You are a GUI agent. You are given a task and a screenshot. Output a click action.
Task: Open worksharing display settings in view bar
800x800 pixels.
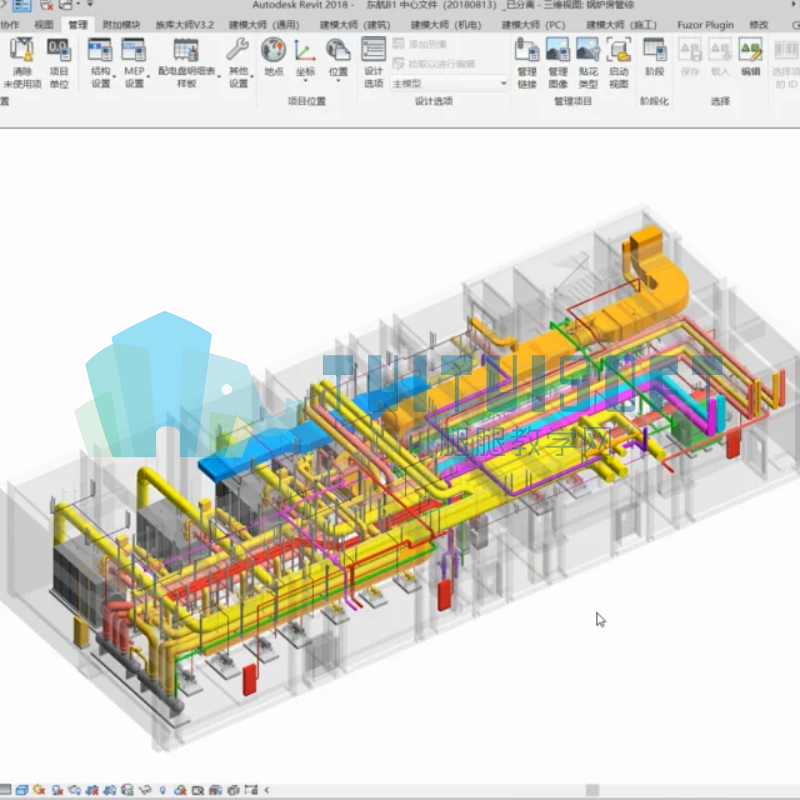180,790
